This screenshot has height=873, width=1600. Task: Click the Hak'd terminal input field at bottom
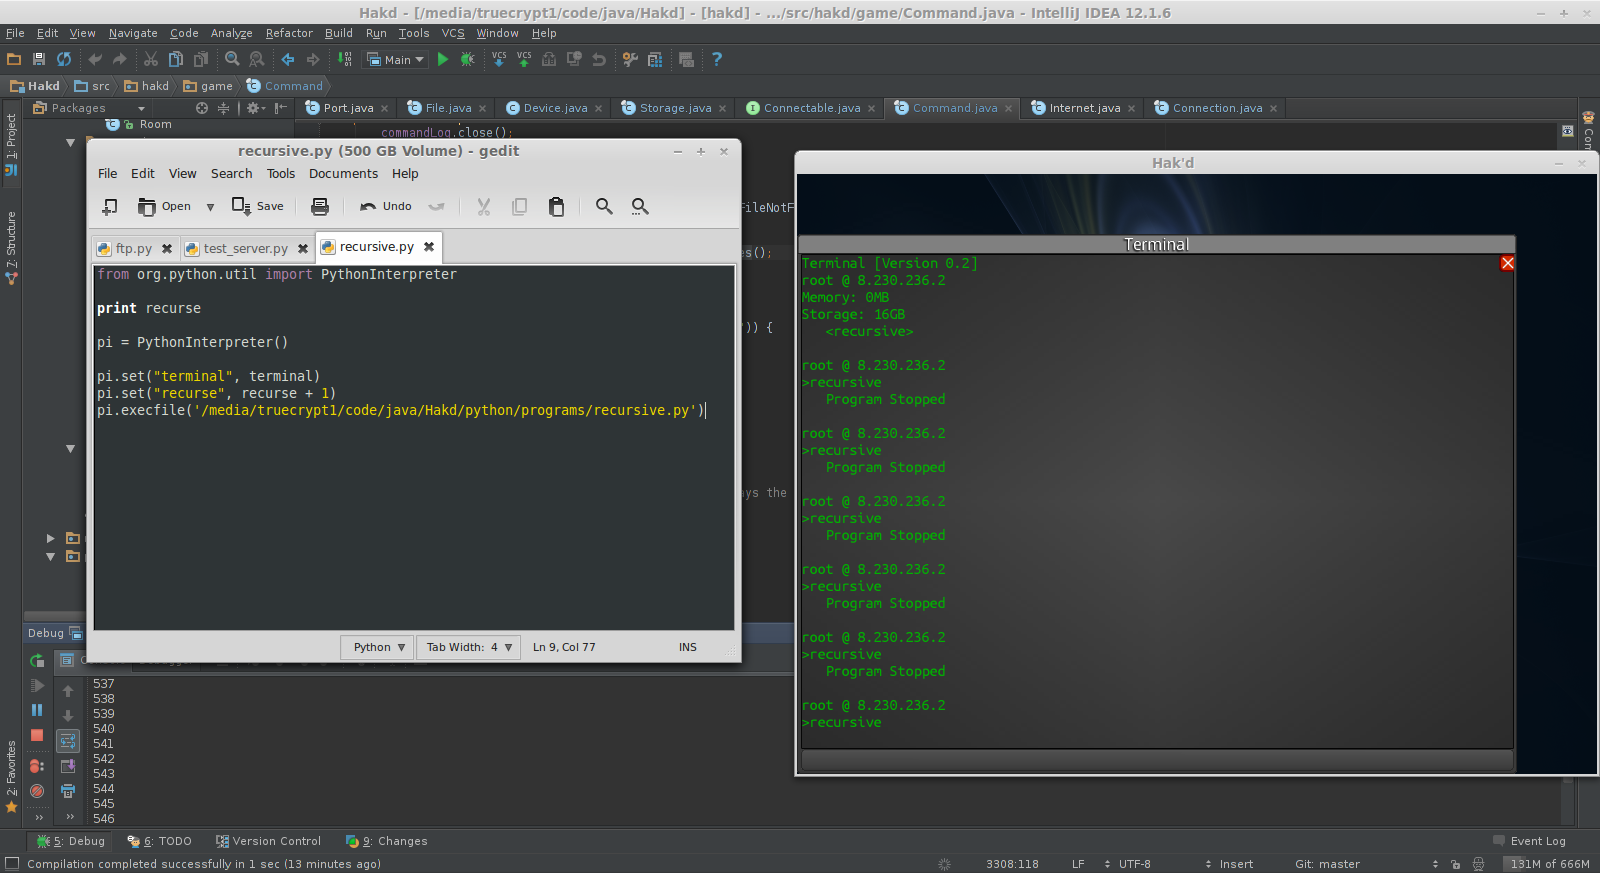(1157, 760)
